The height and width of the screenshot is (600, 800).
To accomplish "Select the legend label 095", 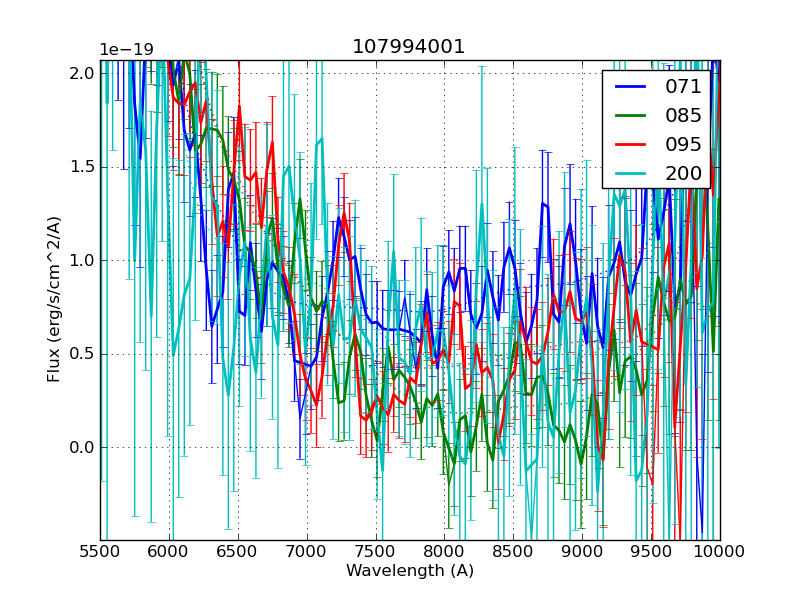I will 683,144.
